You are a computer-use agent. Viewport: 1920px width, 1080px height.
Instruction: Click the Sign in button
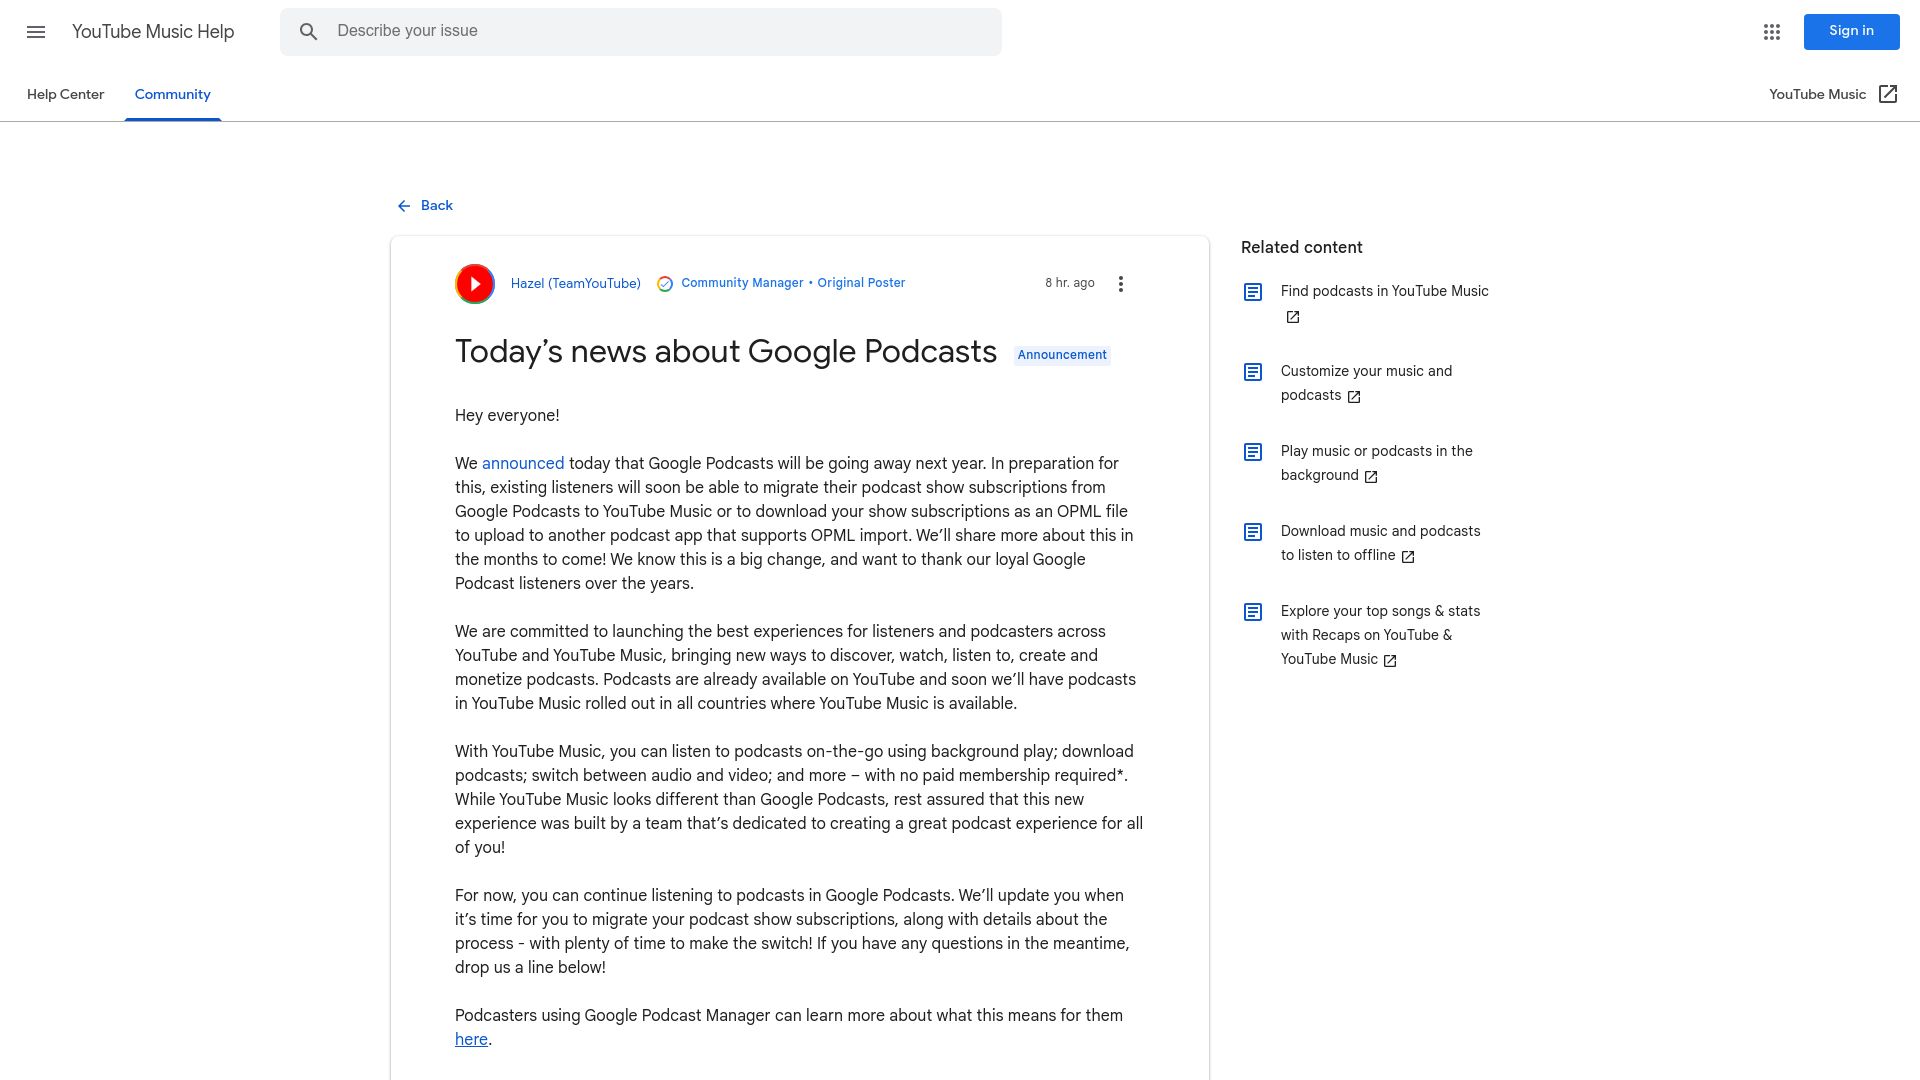pos(1851,32)
